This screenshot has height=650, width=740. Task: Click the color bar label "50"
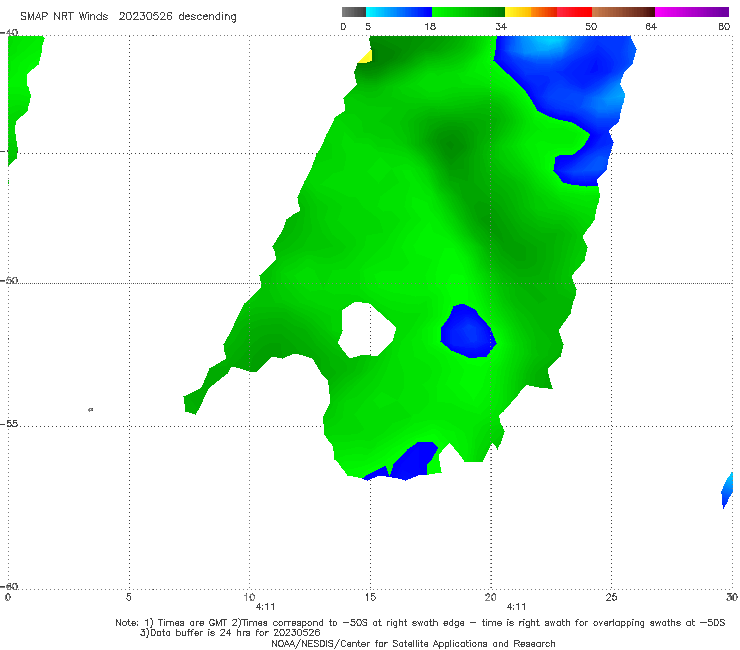591,27
